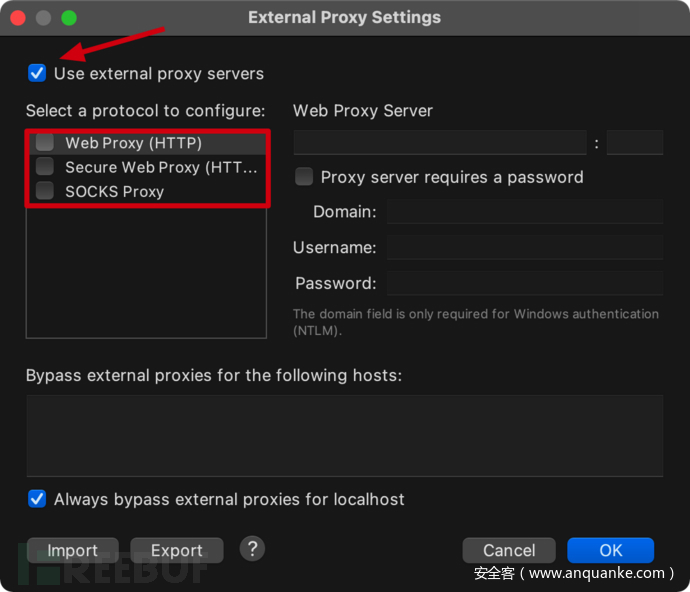Screen dimensions: 690x592
Task: Confirm settings with the OK button
Action: click(610, 550)
